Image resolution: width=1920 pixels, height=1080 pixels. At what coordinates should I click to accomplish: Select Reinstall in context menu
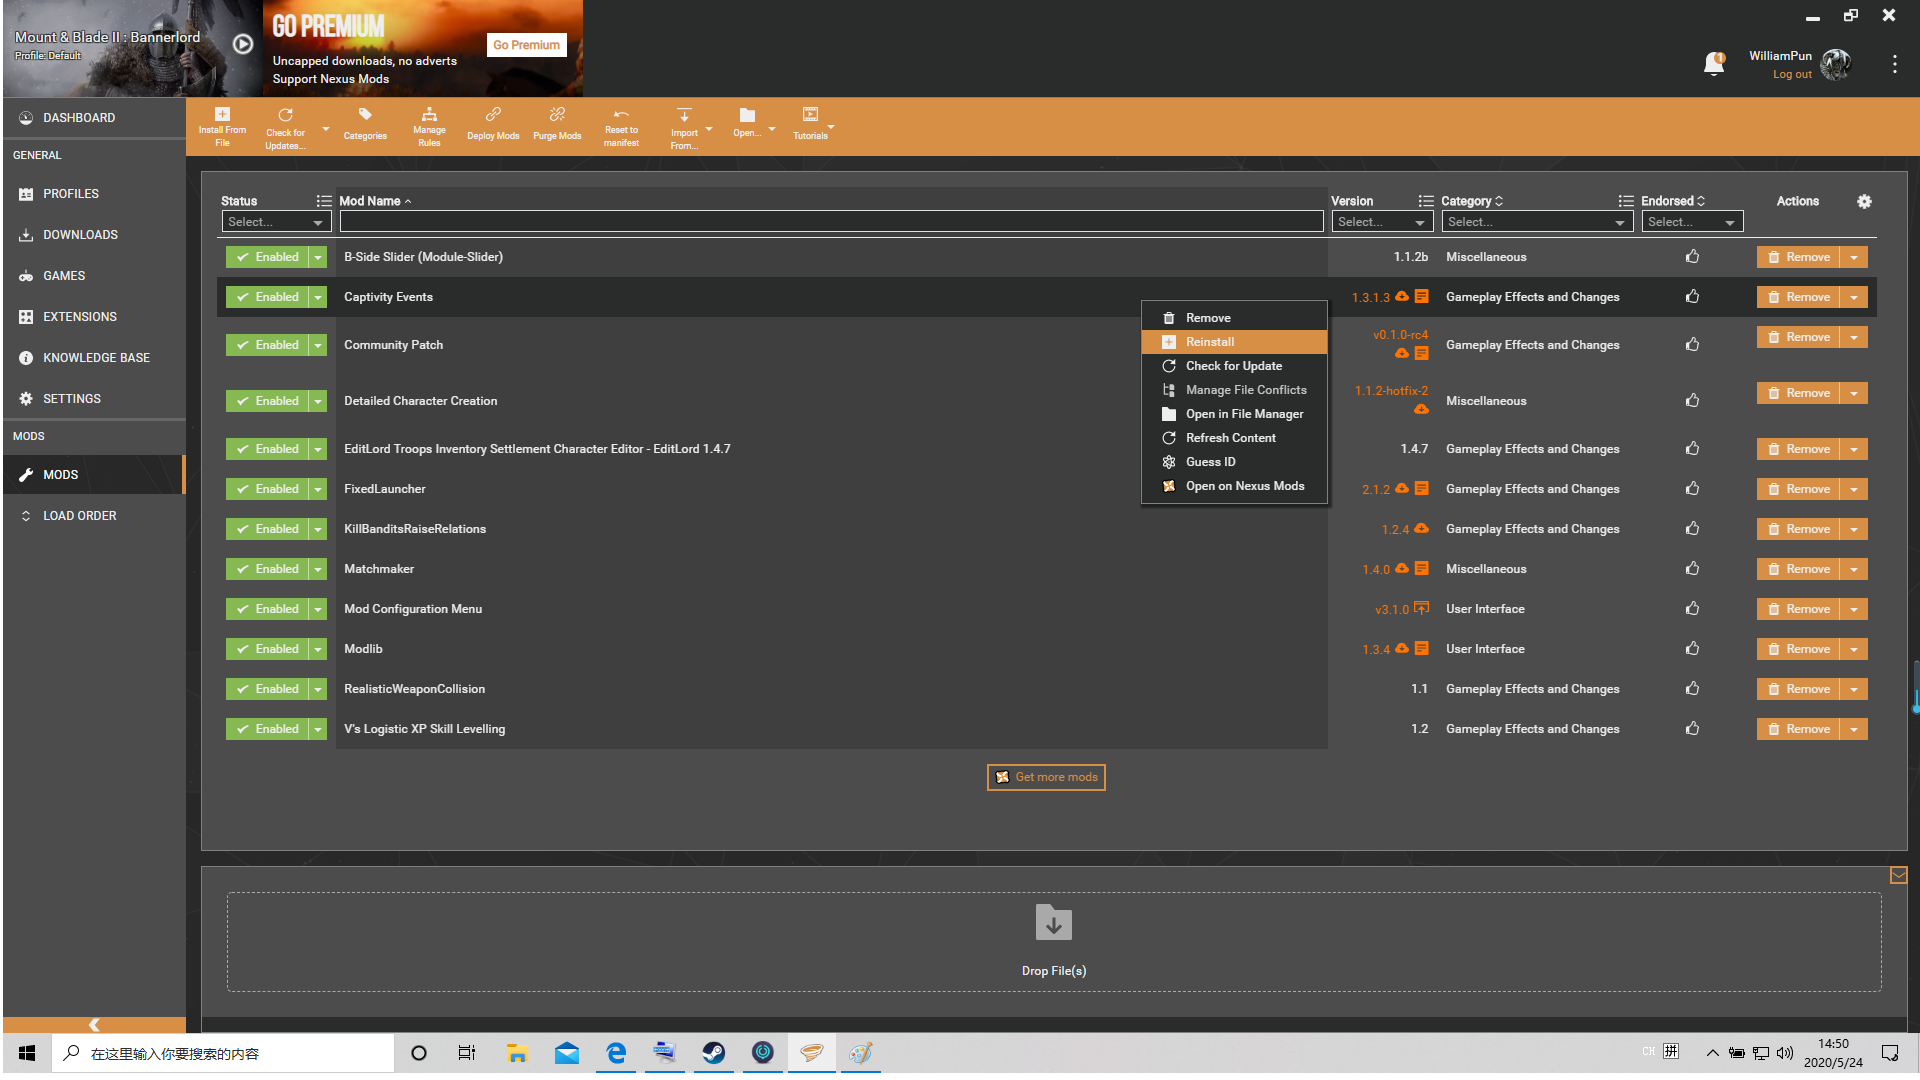1234,342
